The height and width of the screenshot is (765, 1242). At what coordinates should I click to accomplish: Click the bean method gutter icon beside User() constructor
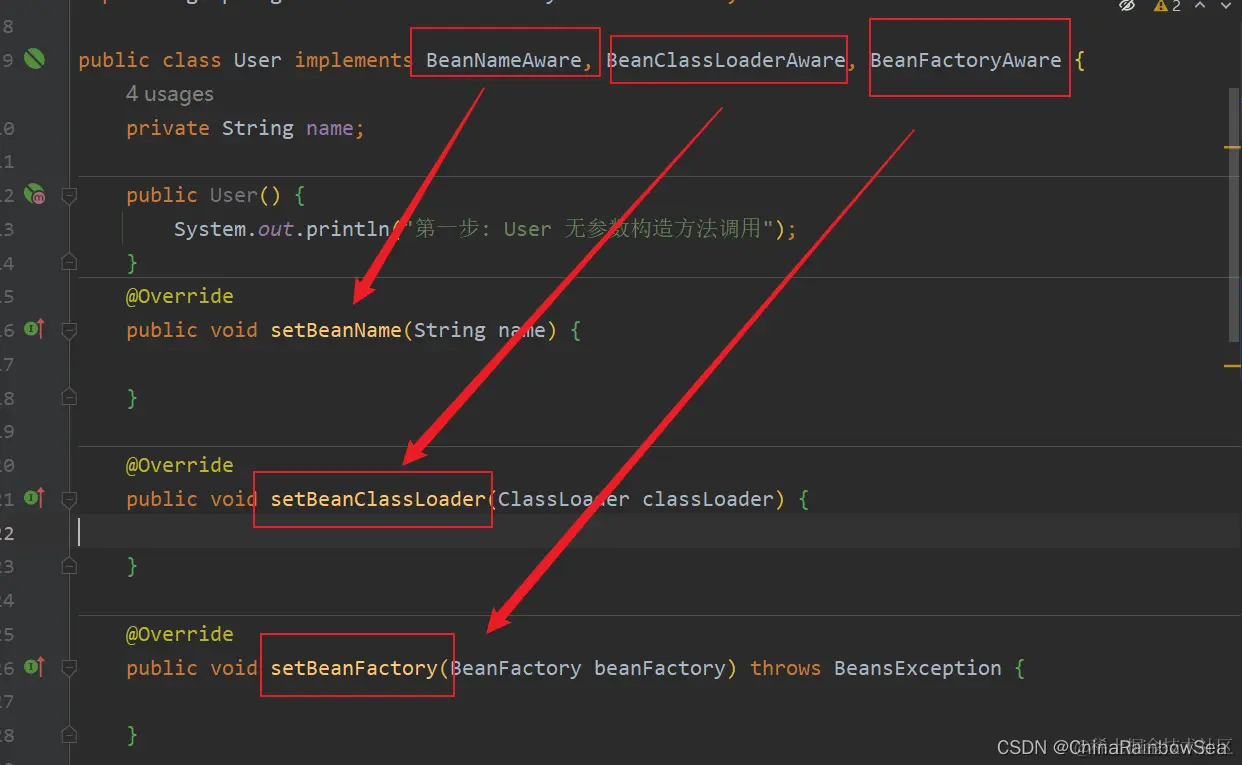[x=34, y=194]
